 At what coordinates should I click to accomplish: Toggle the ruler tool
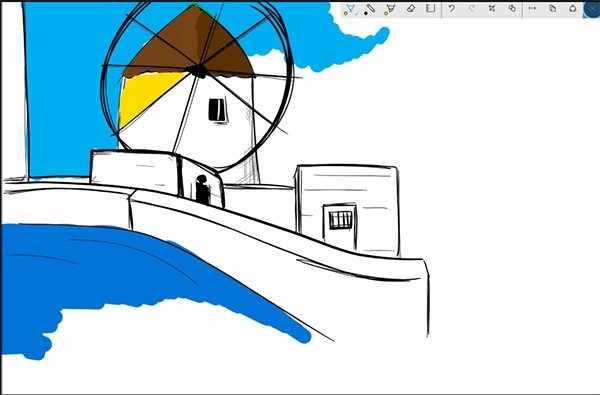click(431, 8)
